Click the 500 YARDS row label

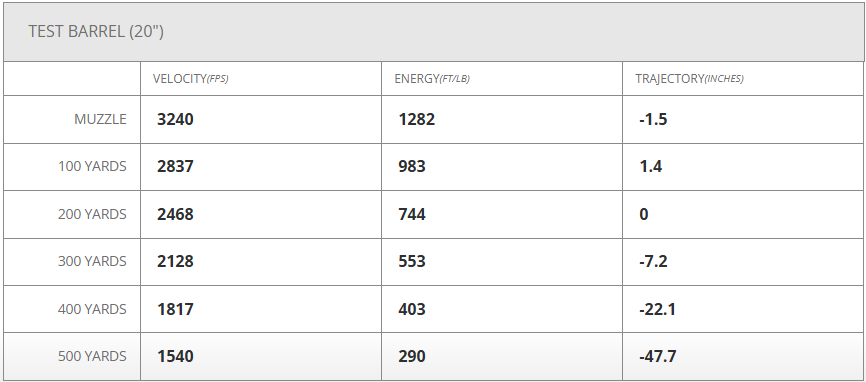click(92, 357)
